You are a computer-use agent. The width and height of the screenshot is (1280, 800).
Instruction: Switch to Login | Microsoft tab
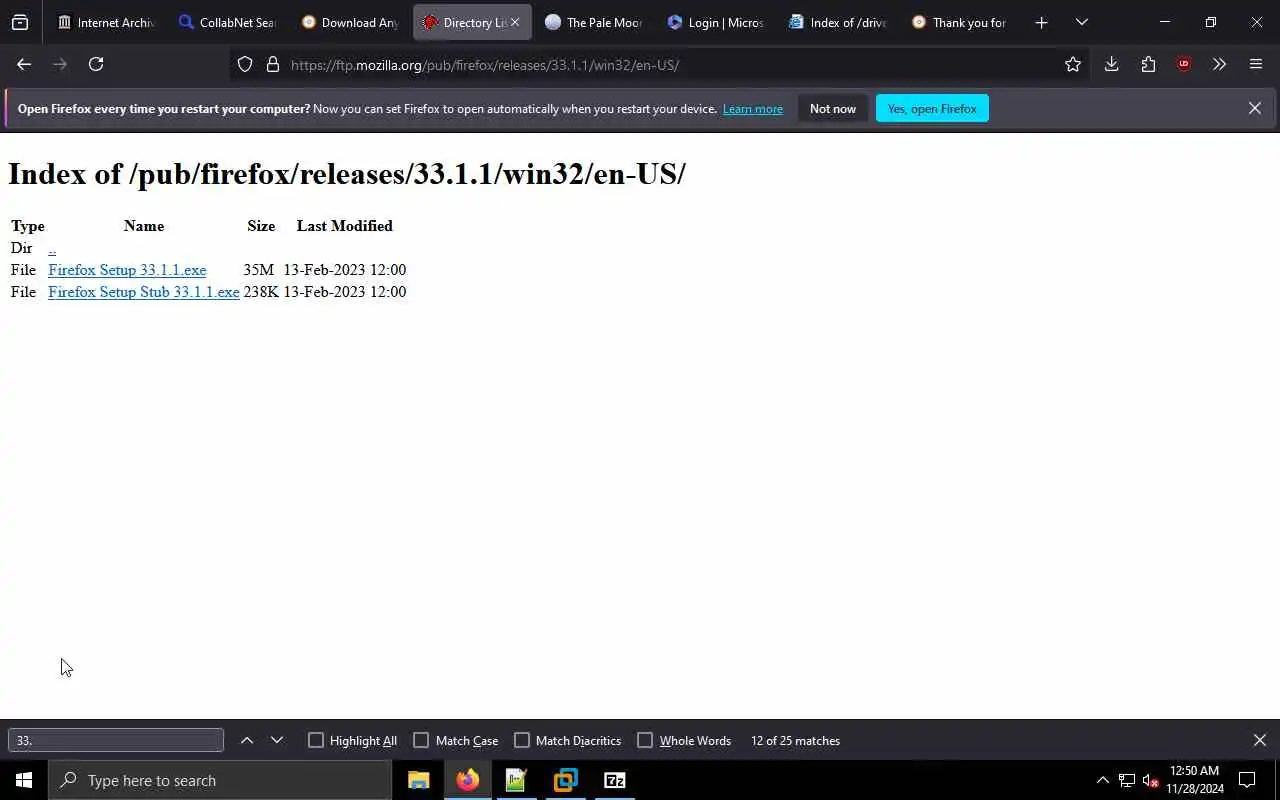pos(716,22)
